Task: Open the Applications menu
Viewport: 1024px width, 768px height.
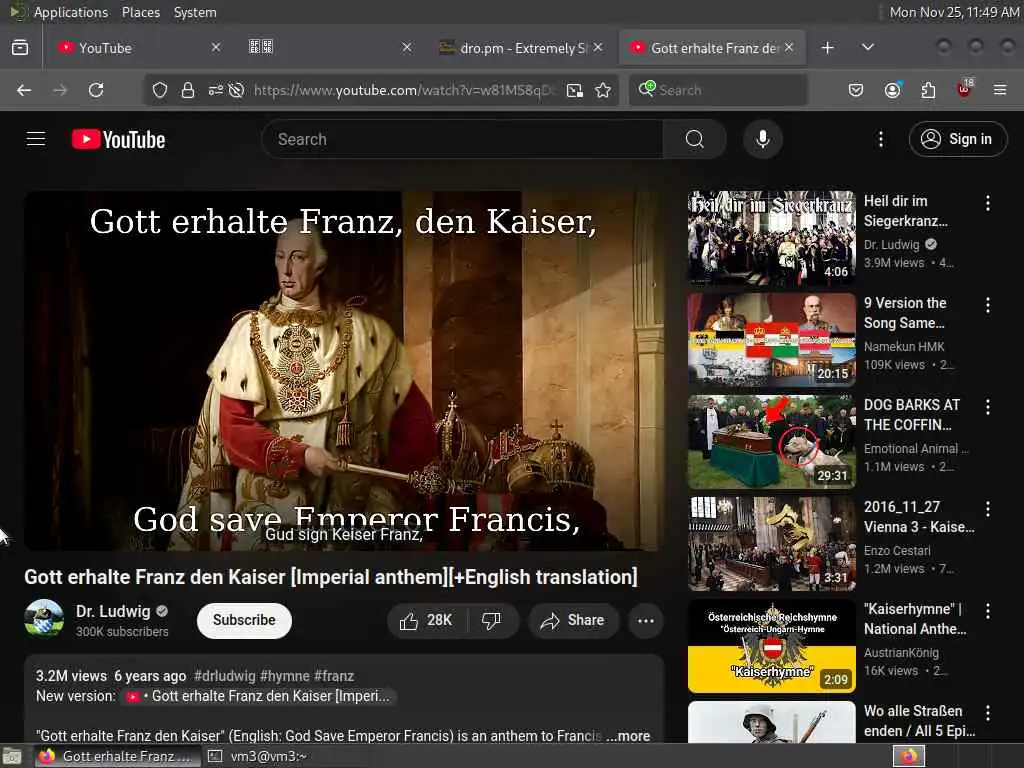Action: click(71, 12)
